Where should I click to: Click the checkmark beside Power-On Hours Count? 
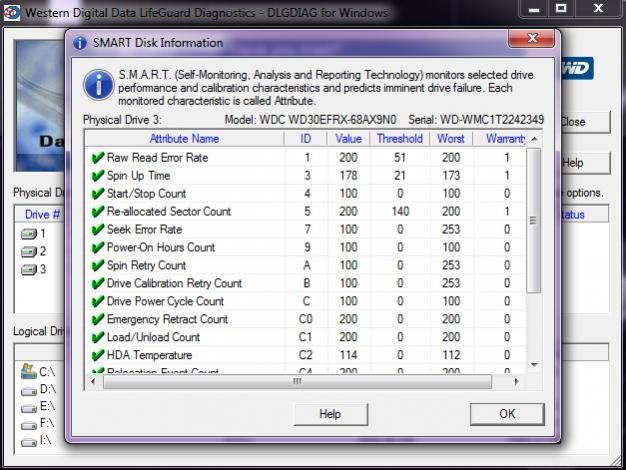click(x=98, y=248)
